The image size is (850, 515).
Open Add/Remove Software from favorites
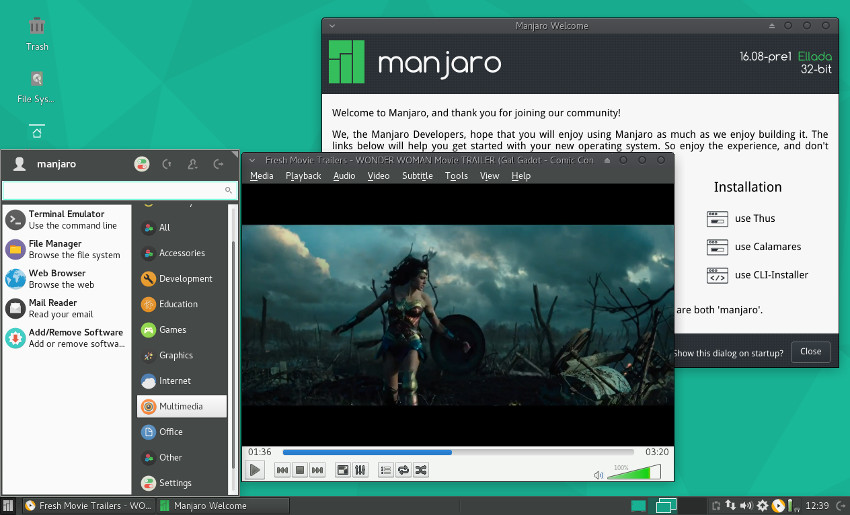(x=67, y=338)
